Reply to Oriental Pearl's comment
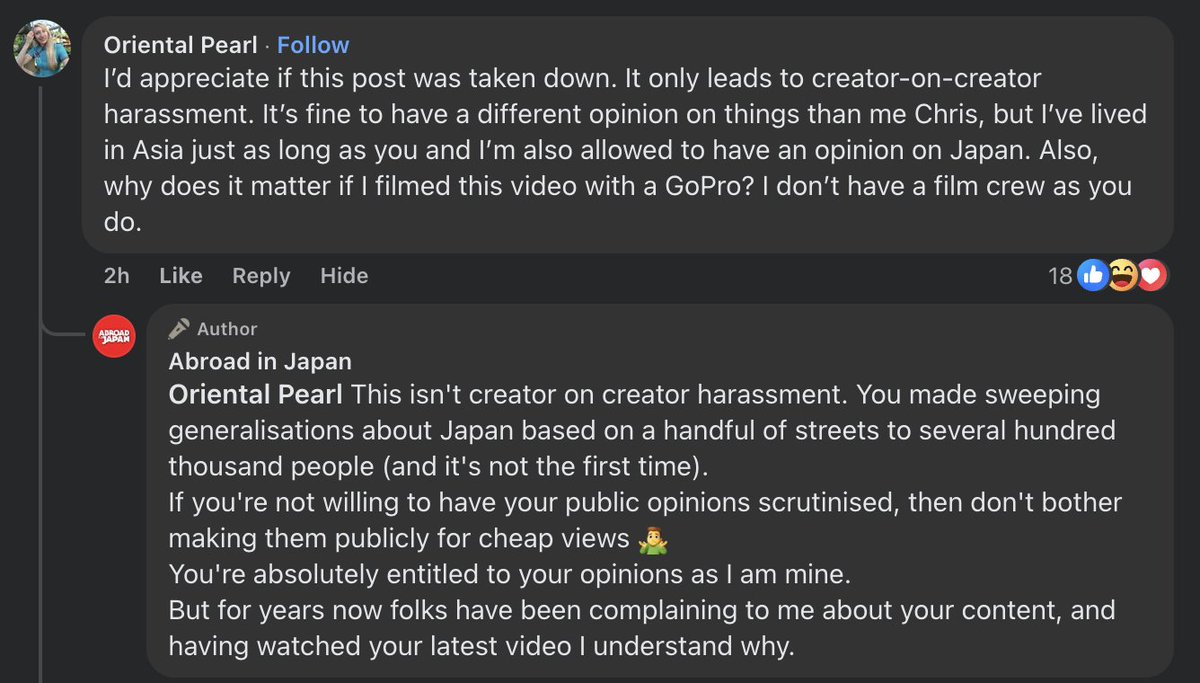Image resolution: width=1200 pixels, height=683 pixels. point(261,276)
